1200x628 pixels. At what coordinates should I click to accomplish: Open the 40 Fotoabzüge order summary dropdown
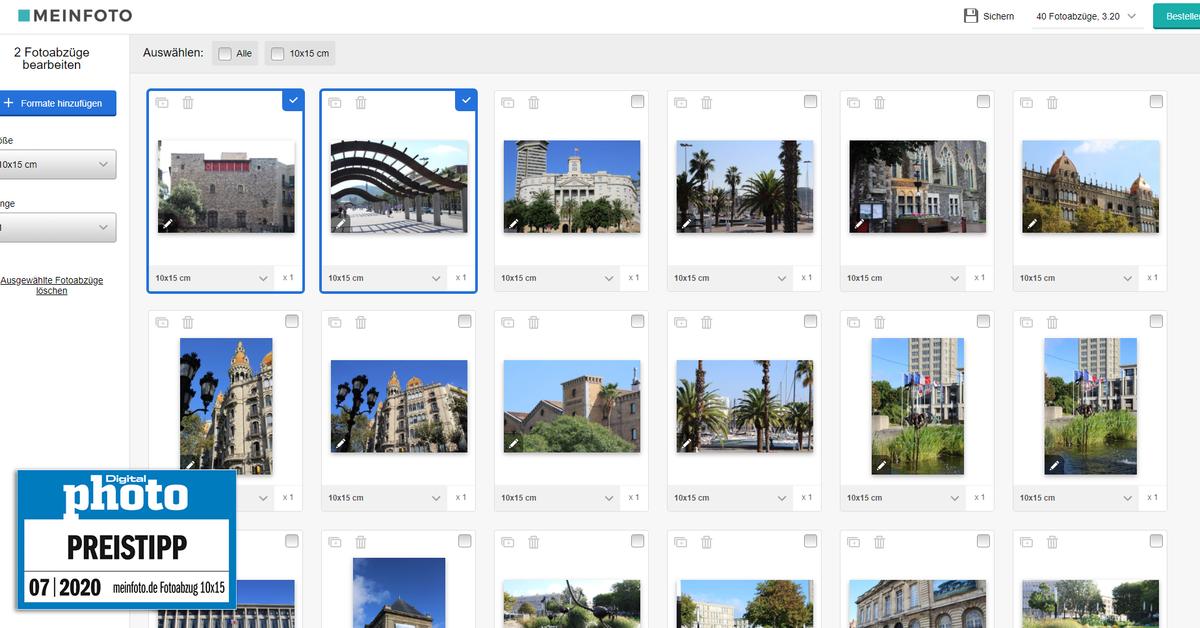[1088, 17]
